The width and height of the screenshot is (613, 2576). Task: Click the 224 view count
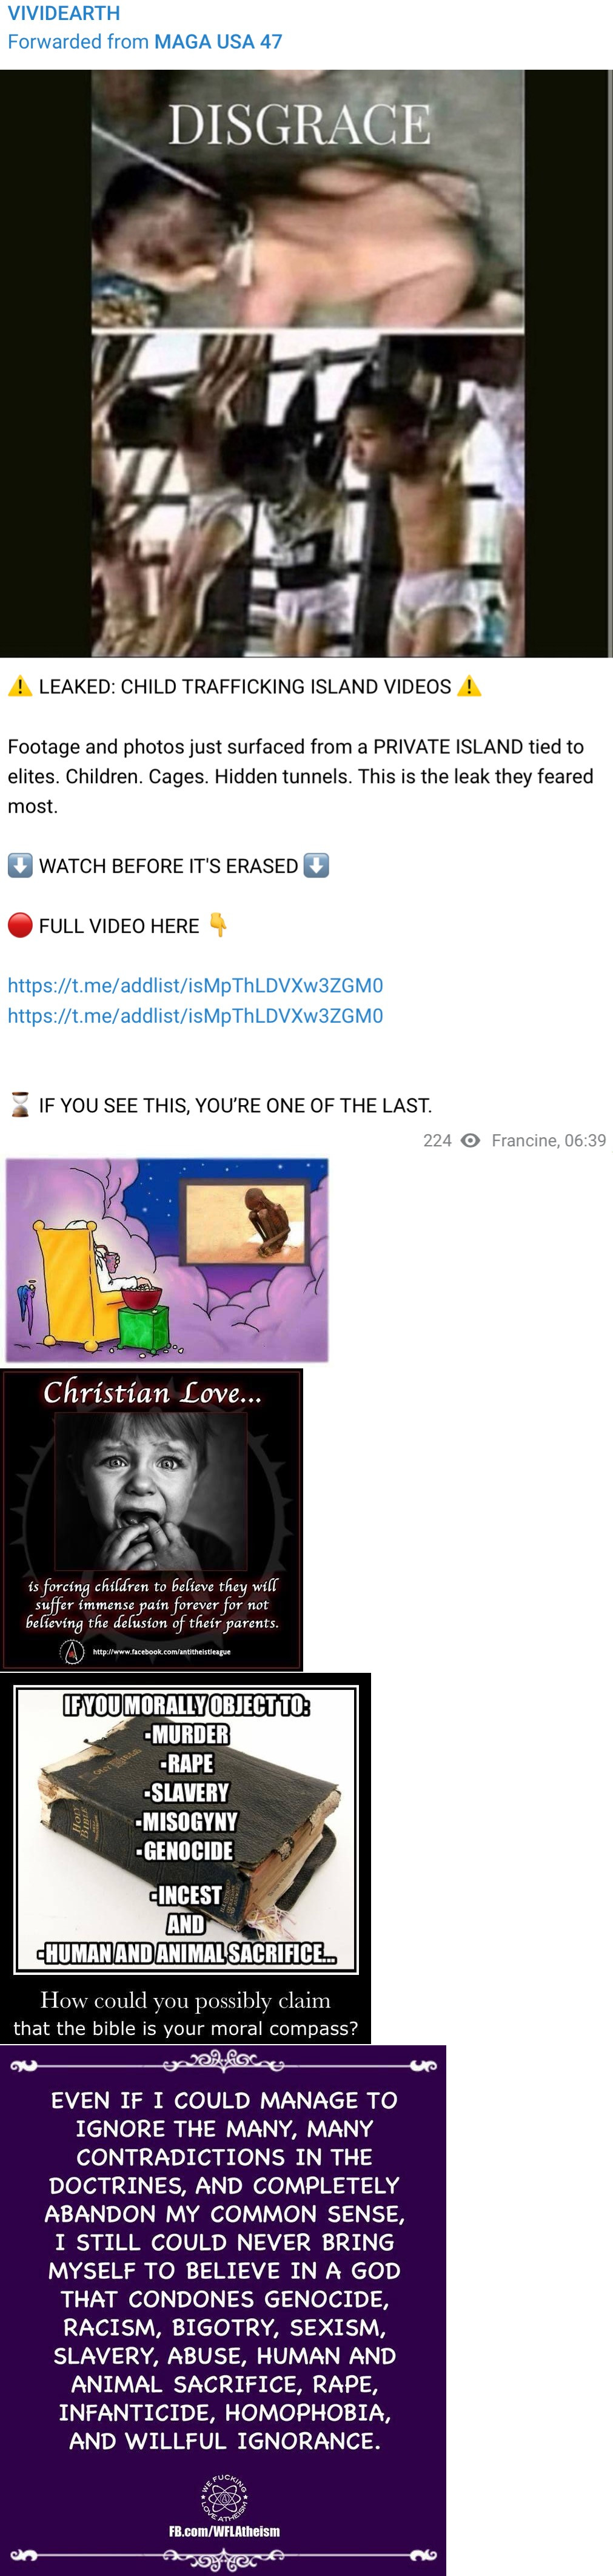click(x=437, y=1140)
